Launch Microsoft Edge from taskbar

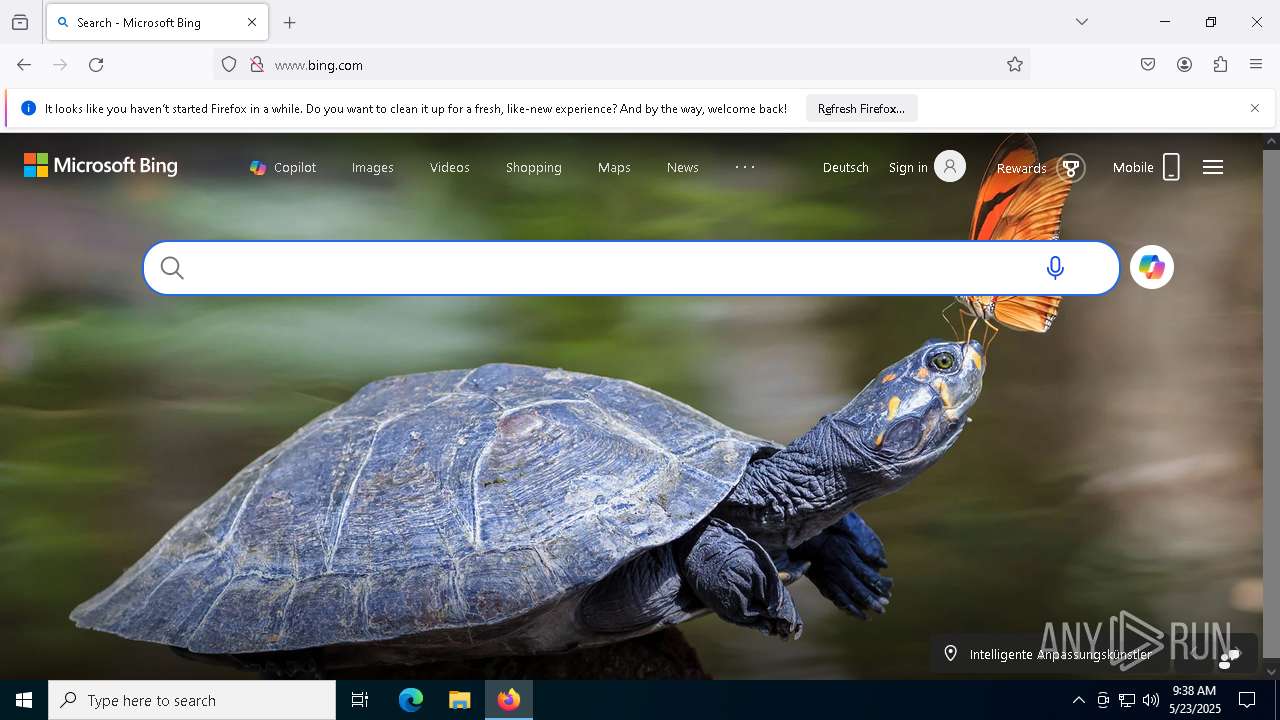click(x=411, y=700)
